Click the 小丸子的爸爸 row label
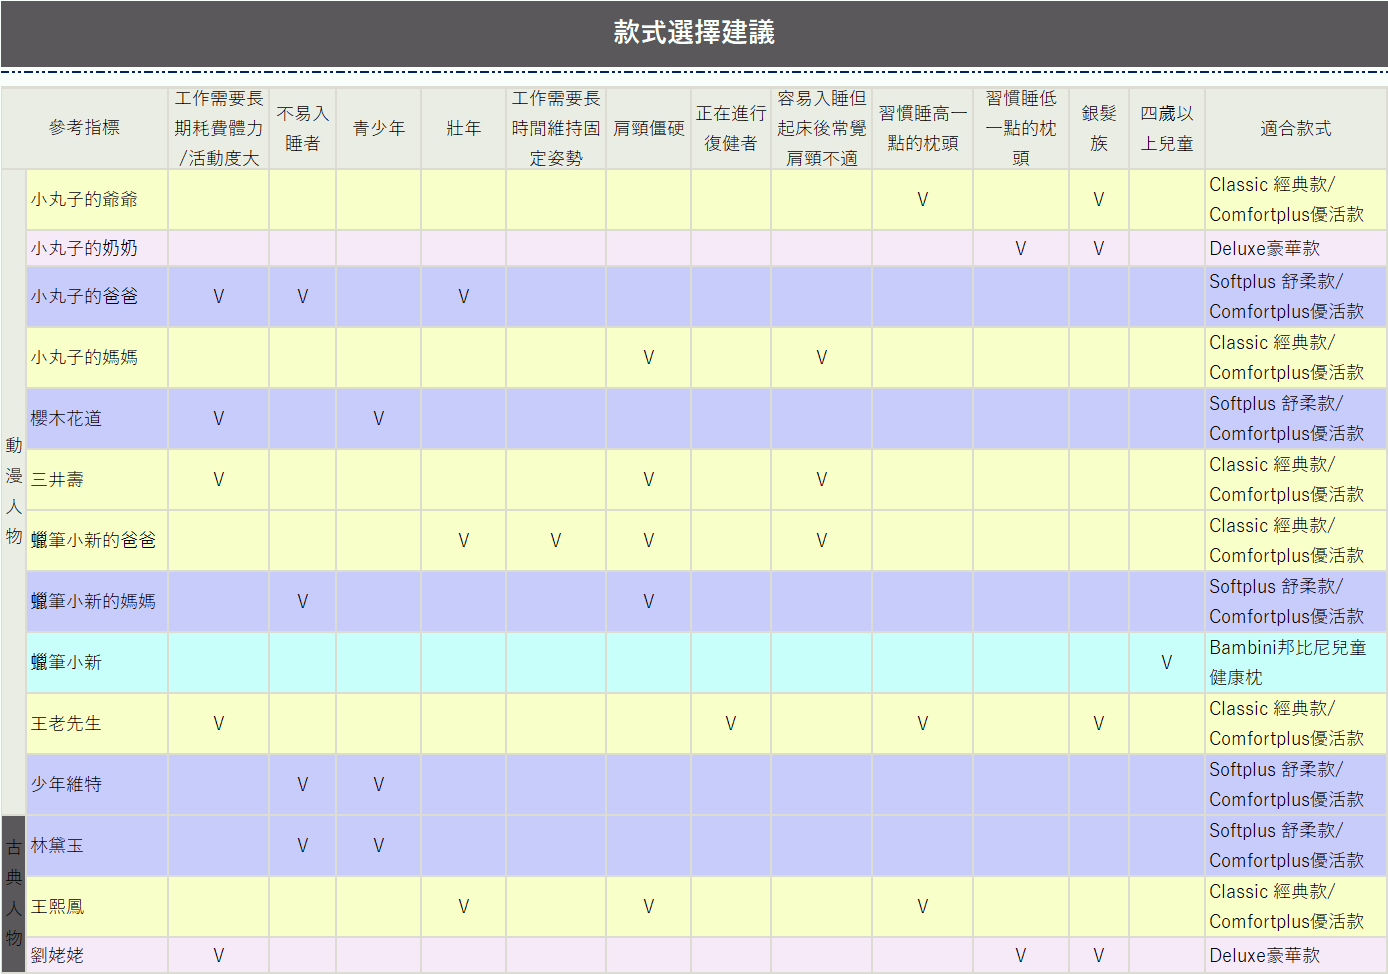This screenshot has width=1388, height=974. click(x=97, y=296)
